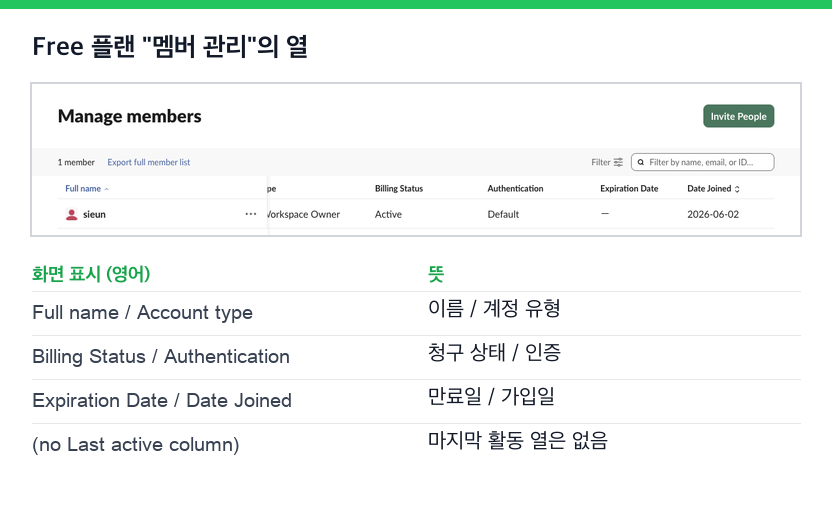Select the 이름 / 계정 유형 translation

(x=494, y=308)
